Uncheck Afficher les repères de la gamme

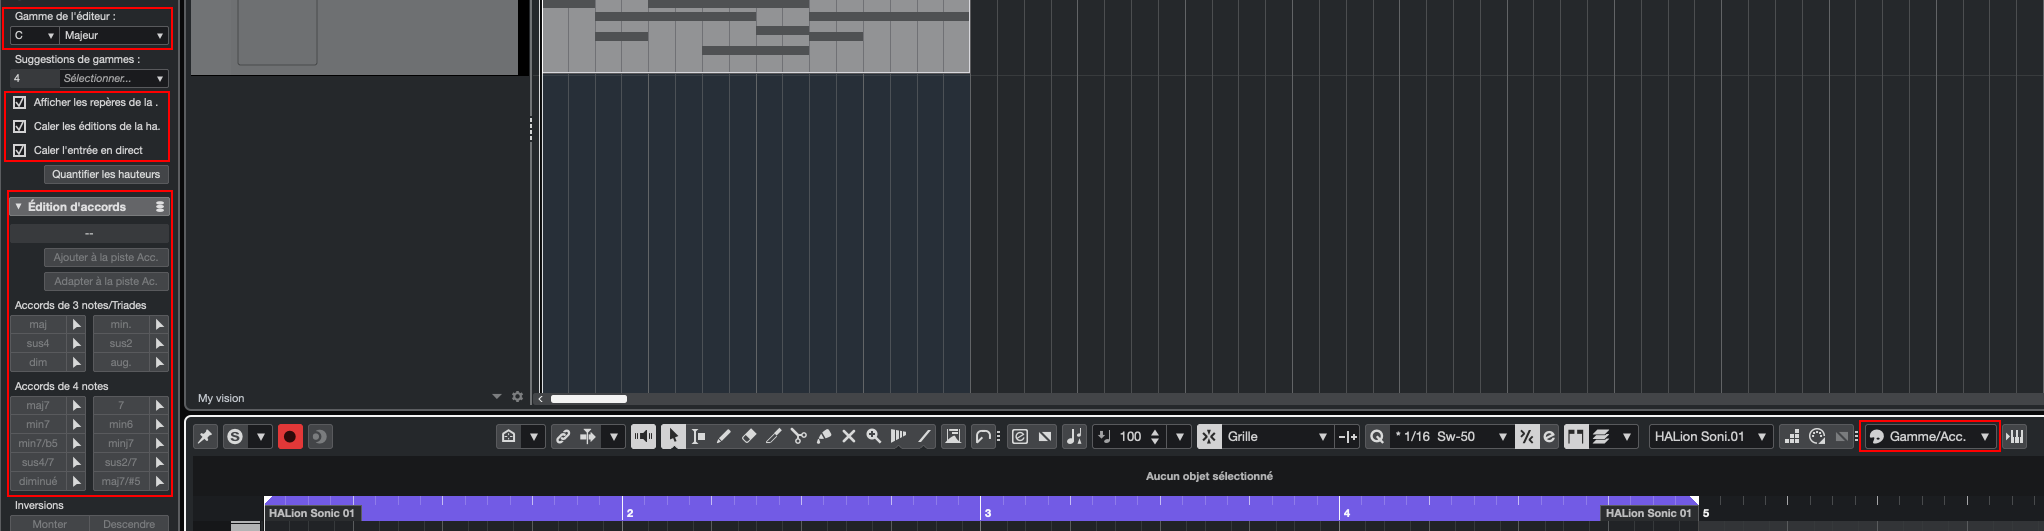click(x=19, y=102)
